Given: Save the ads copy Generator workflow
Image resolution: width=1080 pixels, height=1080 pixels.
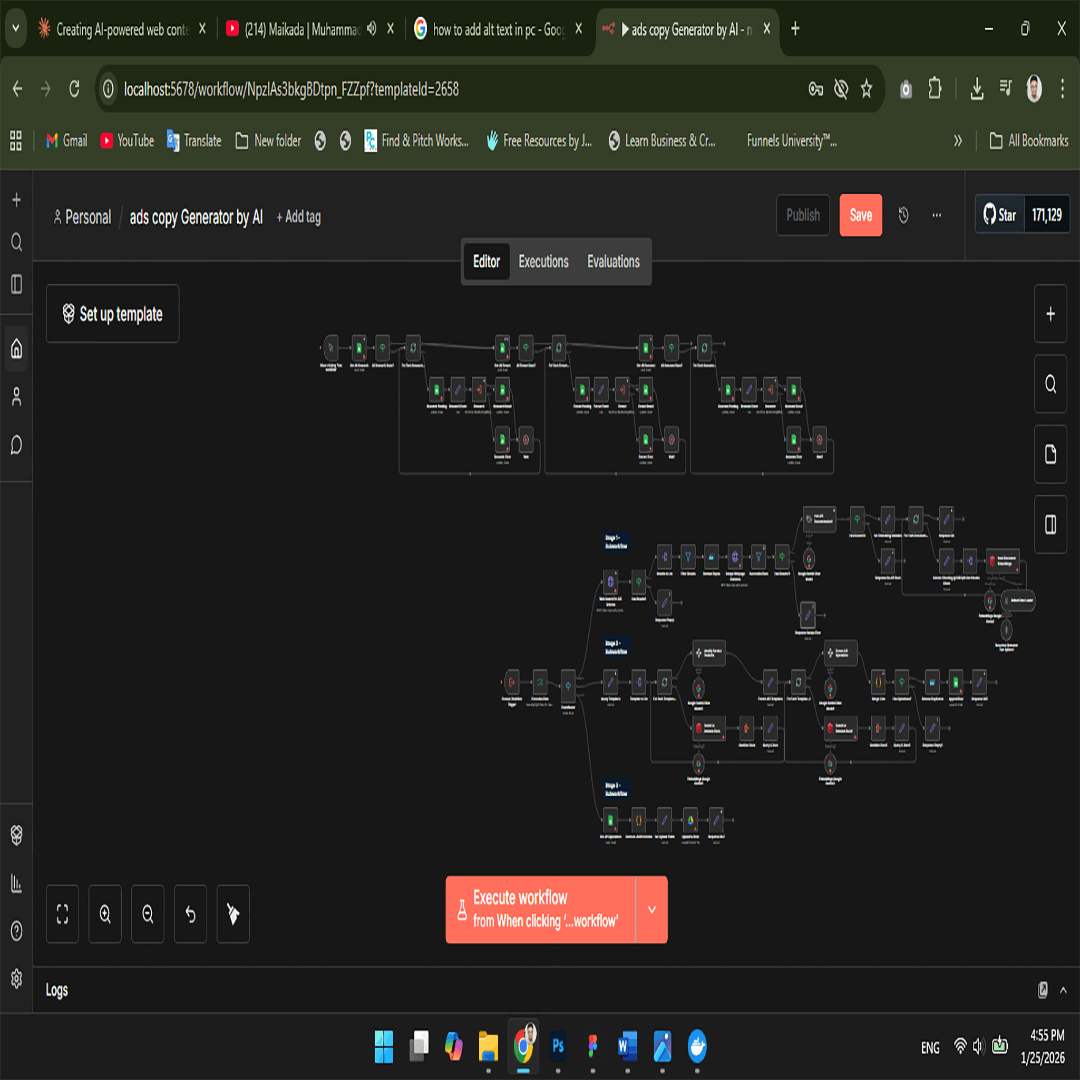Looking at the screenshot, I should 860,215.
